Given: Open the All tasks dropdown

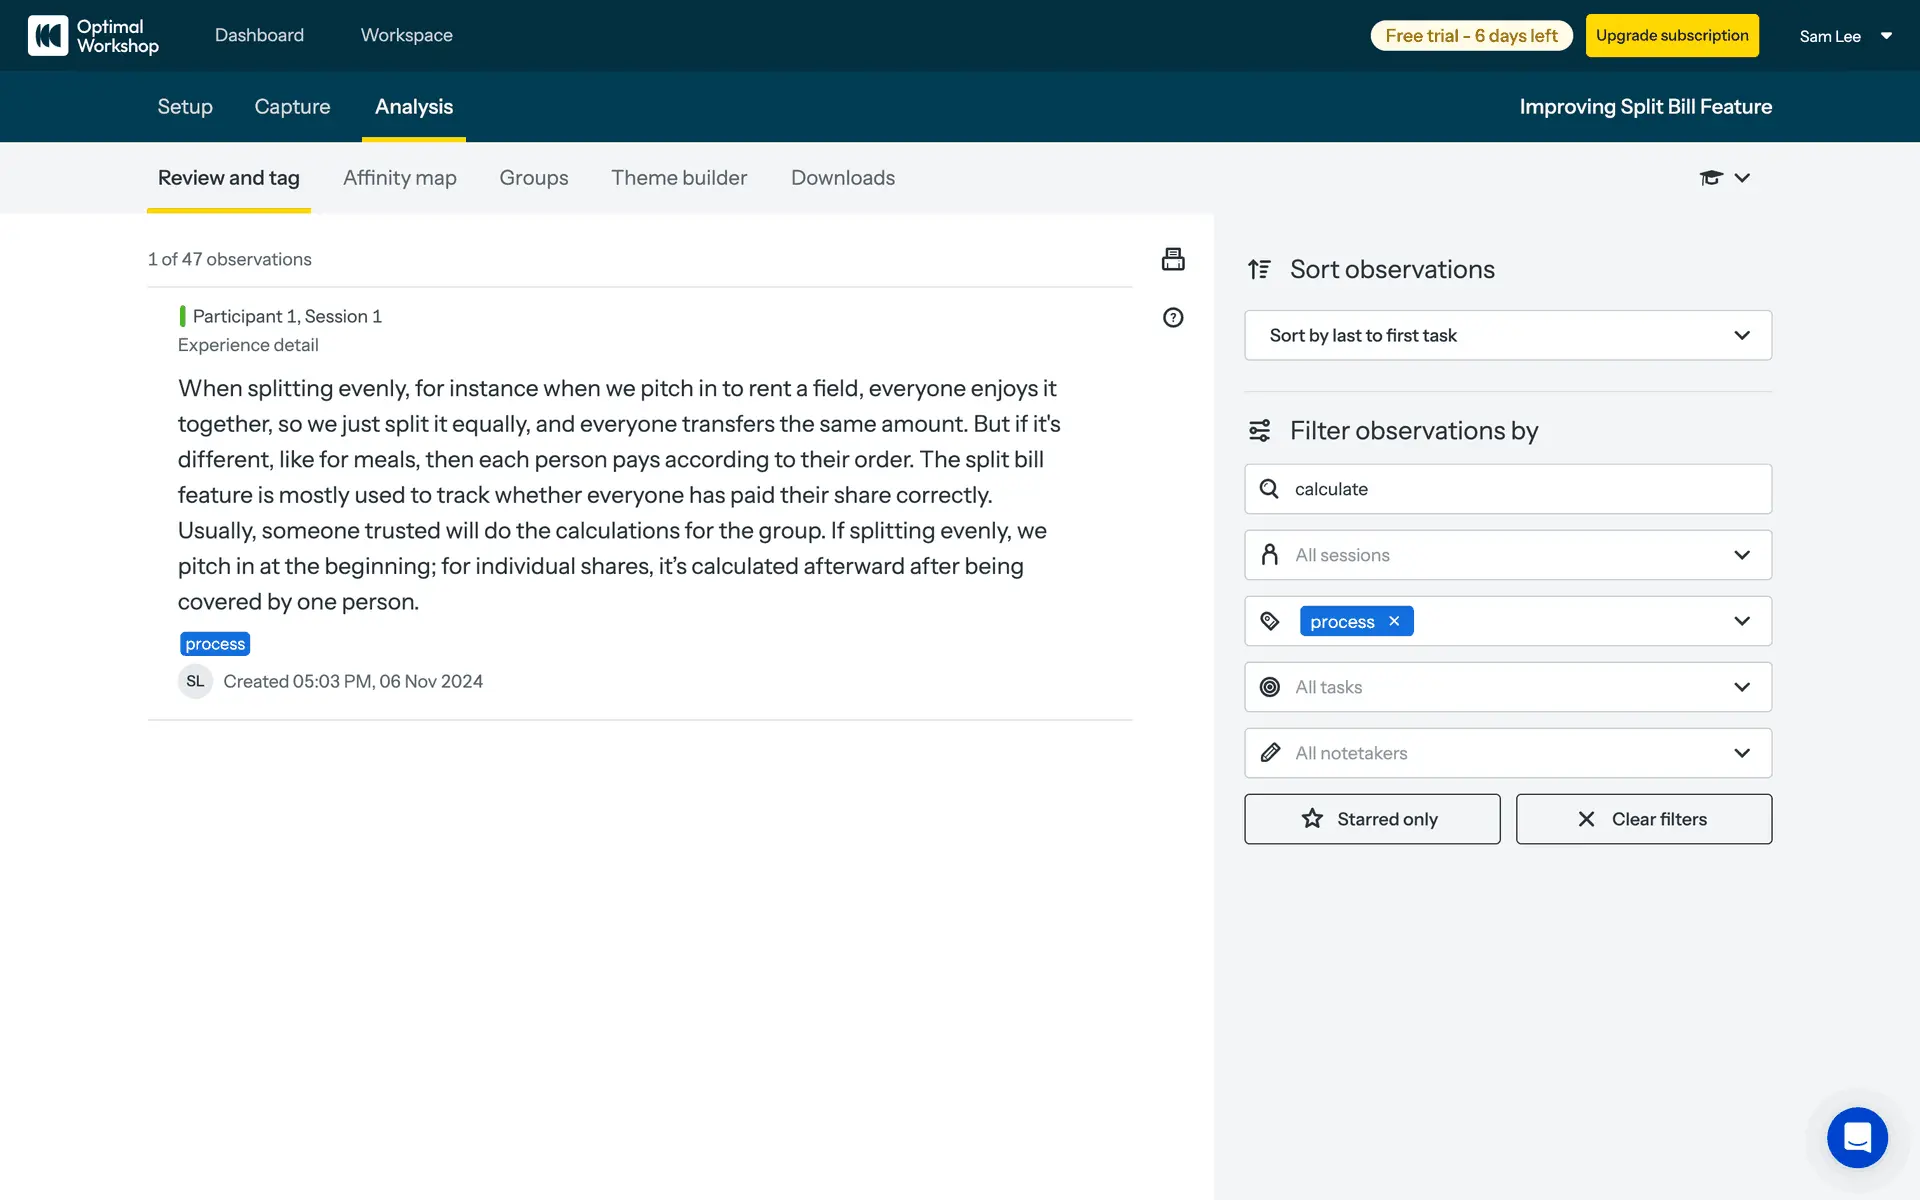Looking at the screenshot, I should (1507, 687).
